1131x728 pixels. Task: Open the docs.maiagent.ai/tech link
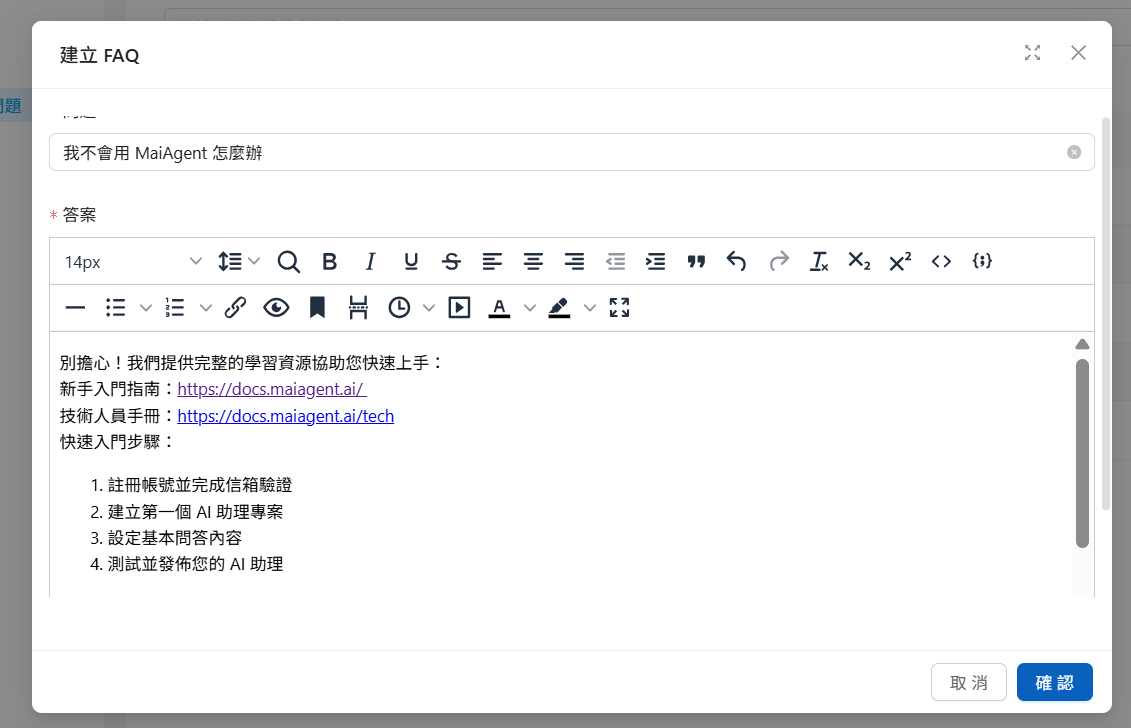(x=285, y=416)
